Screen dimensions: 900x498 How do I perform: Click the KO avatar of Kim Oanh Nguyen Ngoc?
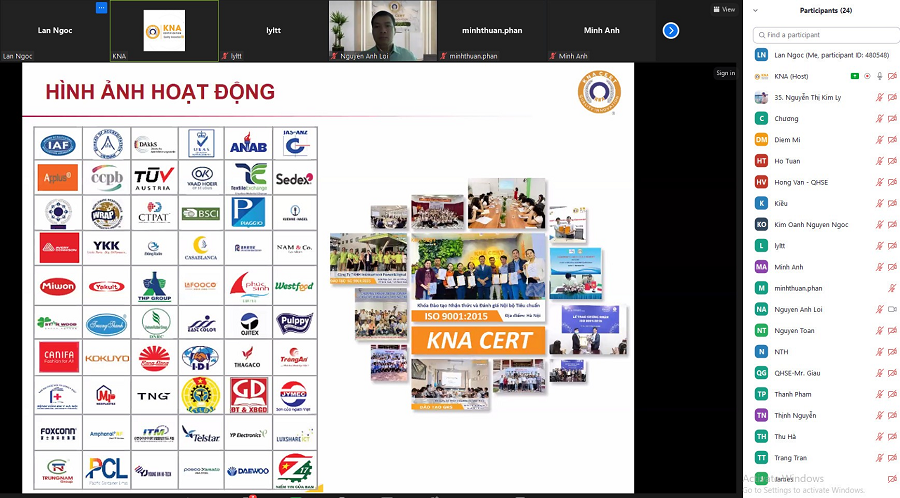(761, 225)
